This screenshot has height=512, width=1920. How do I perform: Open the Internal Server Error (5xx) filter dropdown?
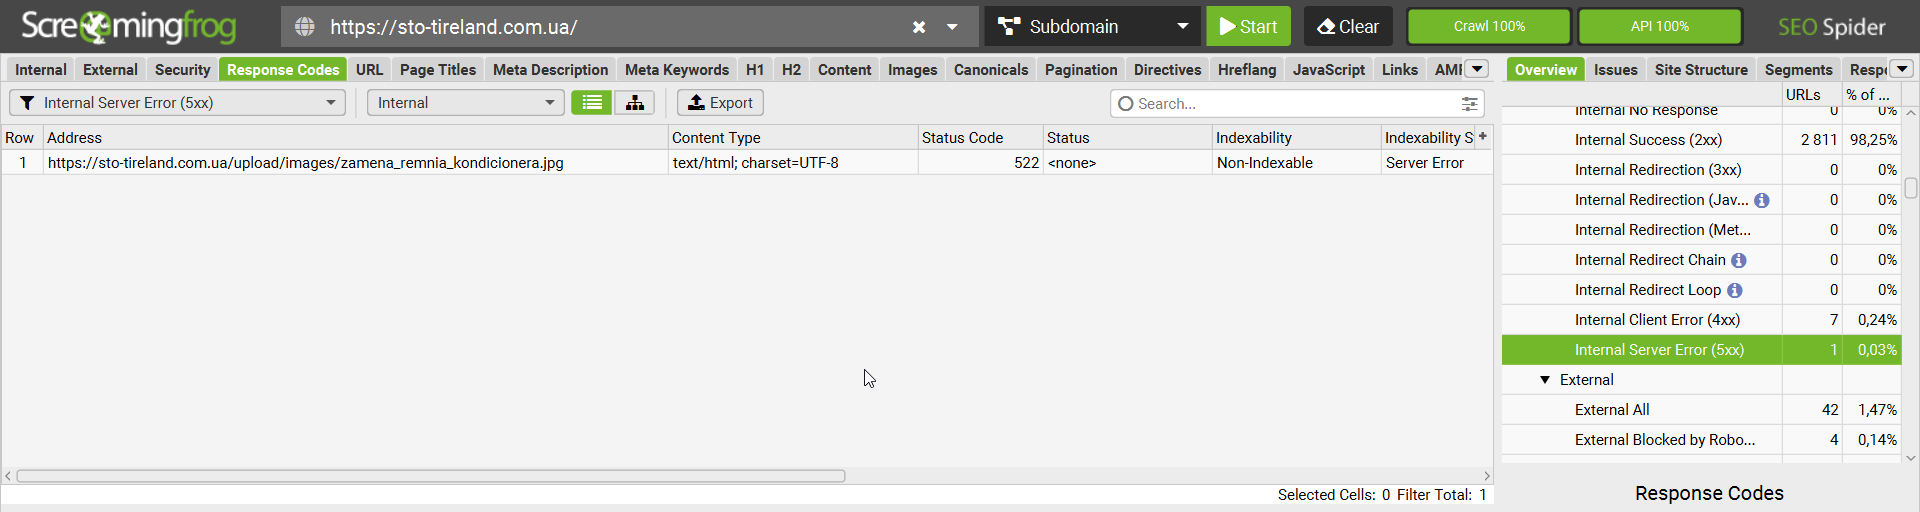point(177,103)
